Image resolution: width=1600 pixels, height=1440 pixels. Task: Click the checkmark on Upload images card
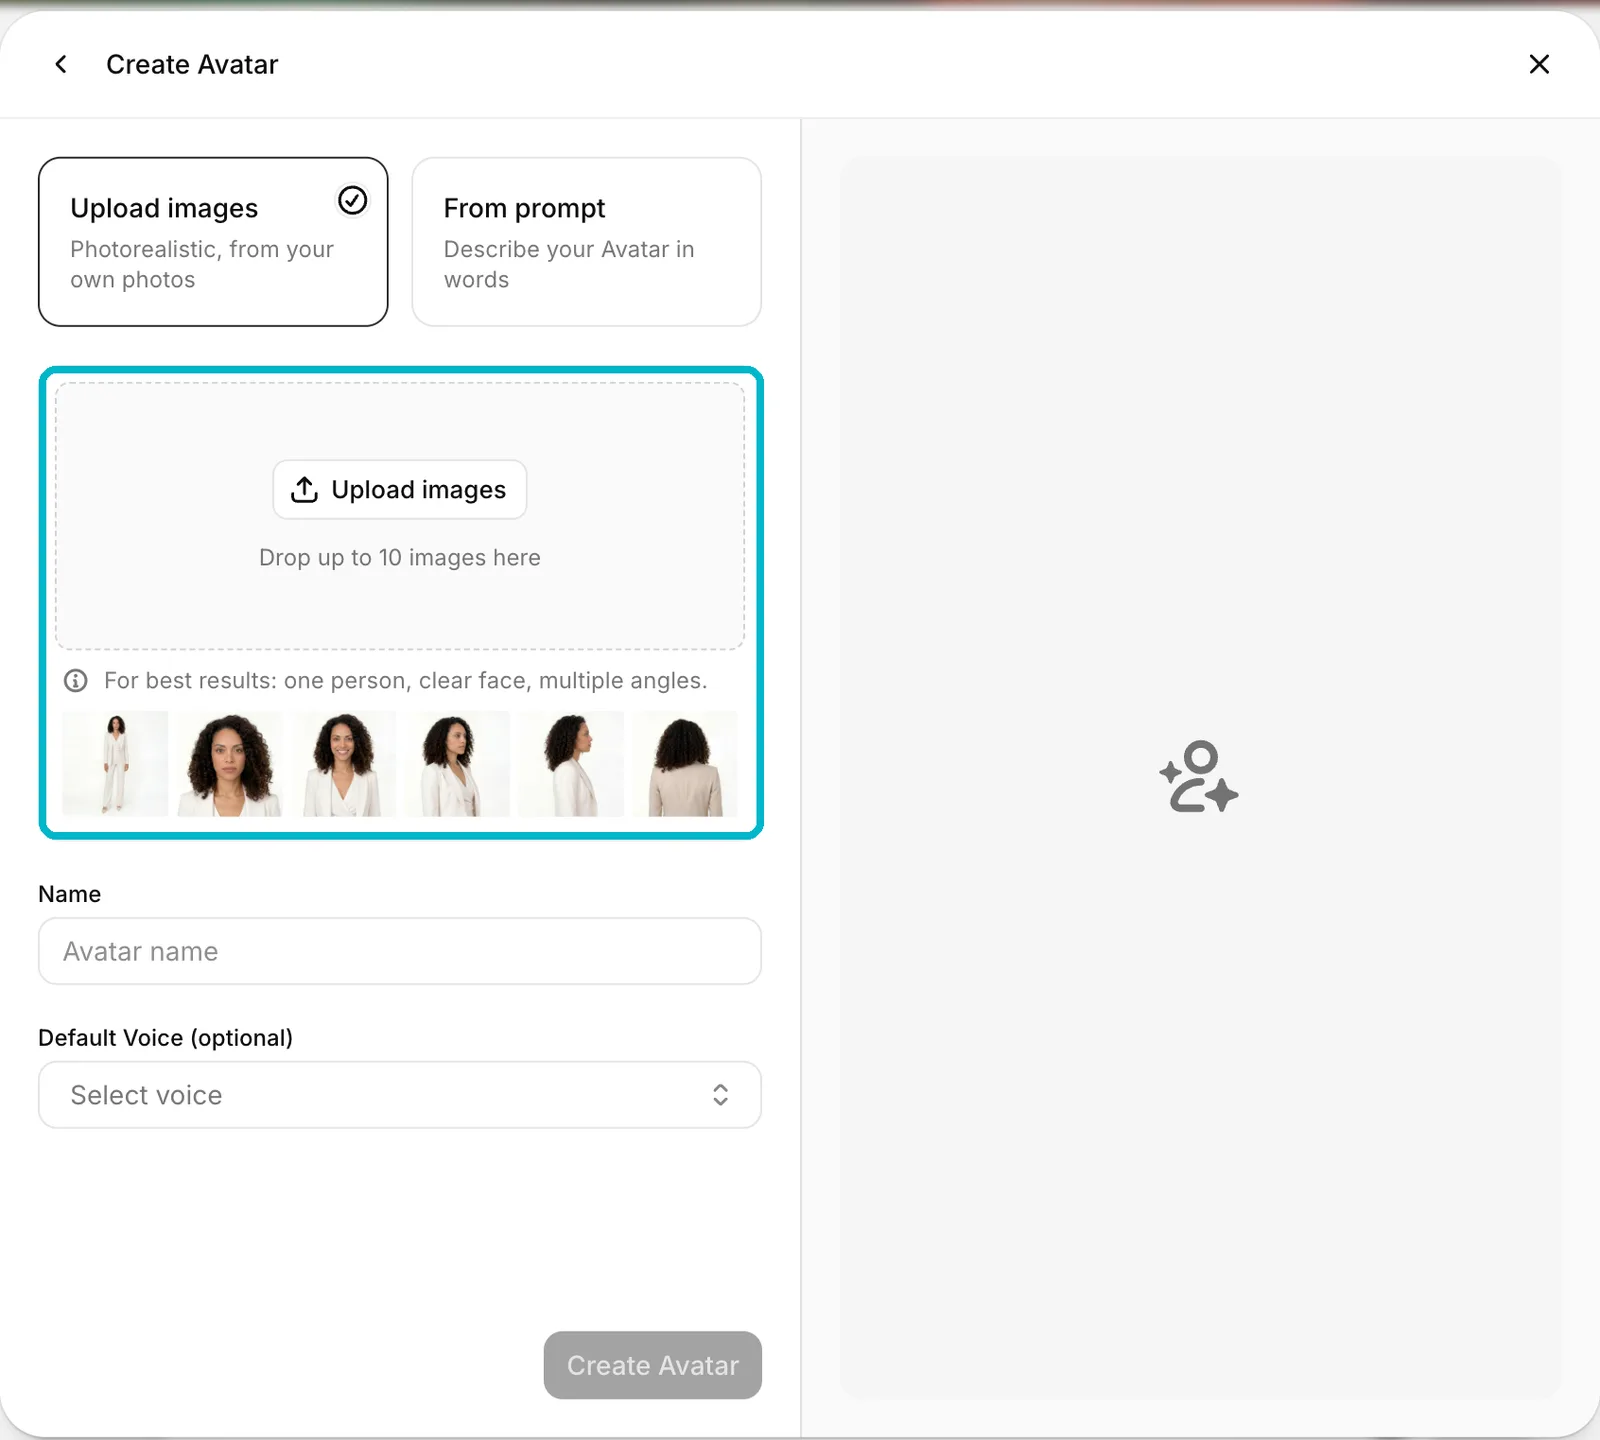352,201
